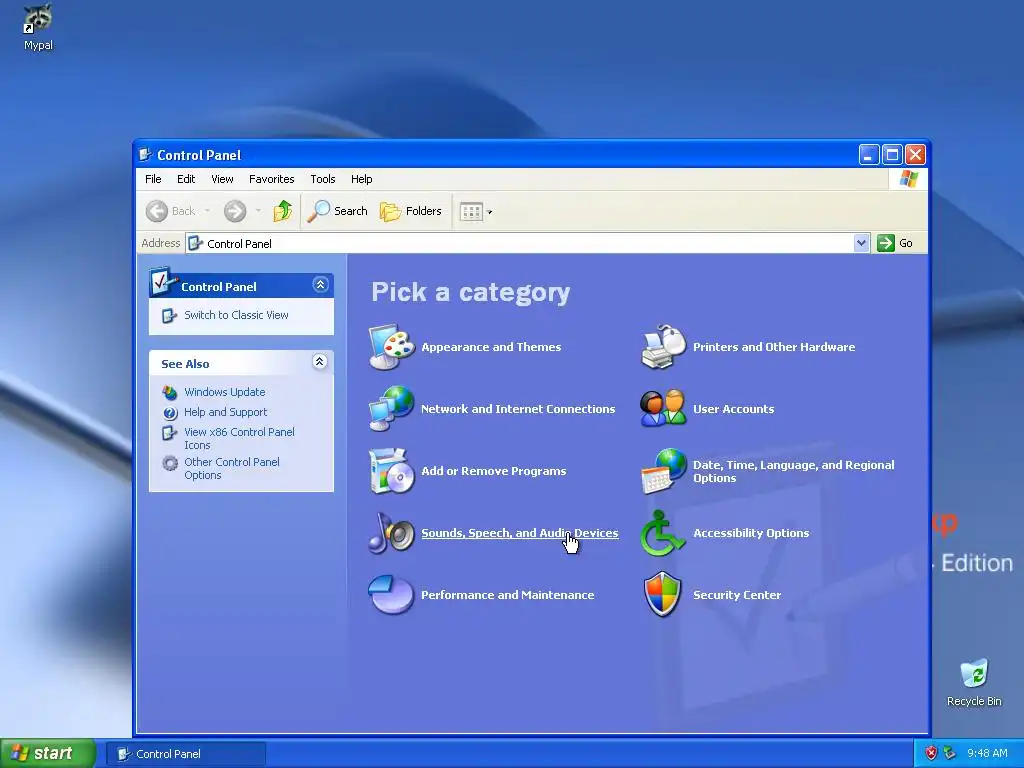Open the Search pane
The image size is (1024, 768).
pyautogui.click(x=338, y=211)
